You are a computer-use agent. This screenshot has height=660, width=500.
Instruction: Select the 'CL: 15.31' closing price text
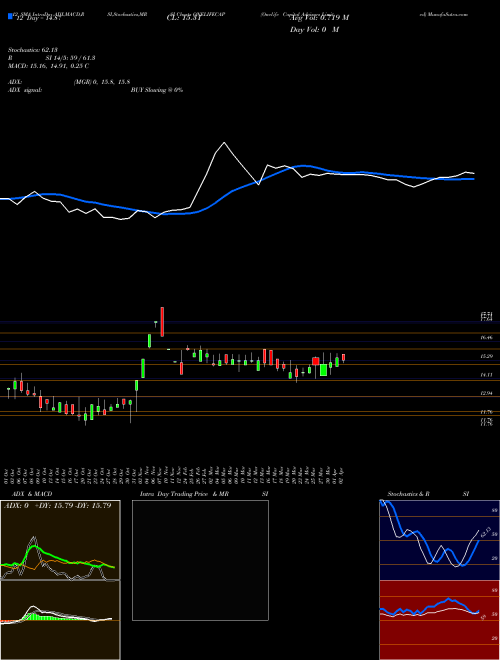[x=185, y=18]
